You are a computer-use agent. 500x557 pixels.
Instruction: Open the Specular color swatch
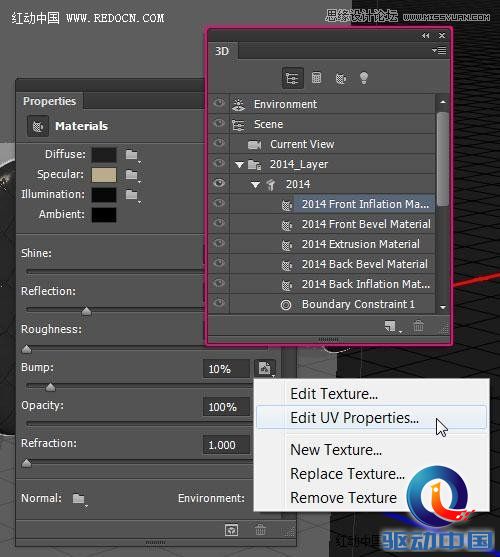tap(104, 175)
